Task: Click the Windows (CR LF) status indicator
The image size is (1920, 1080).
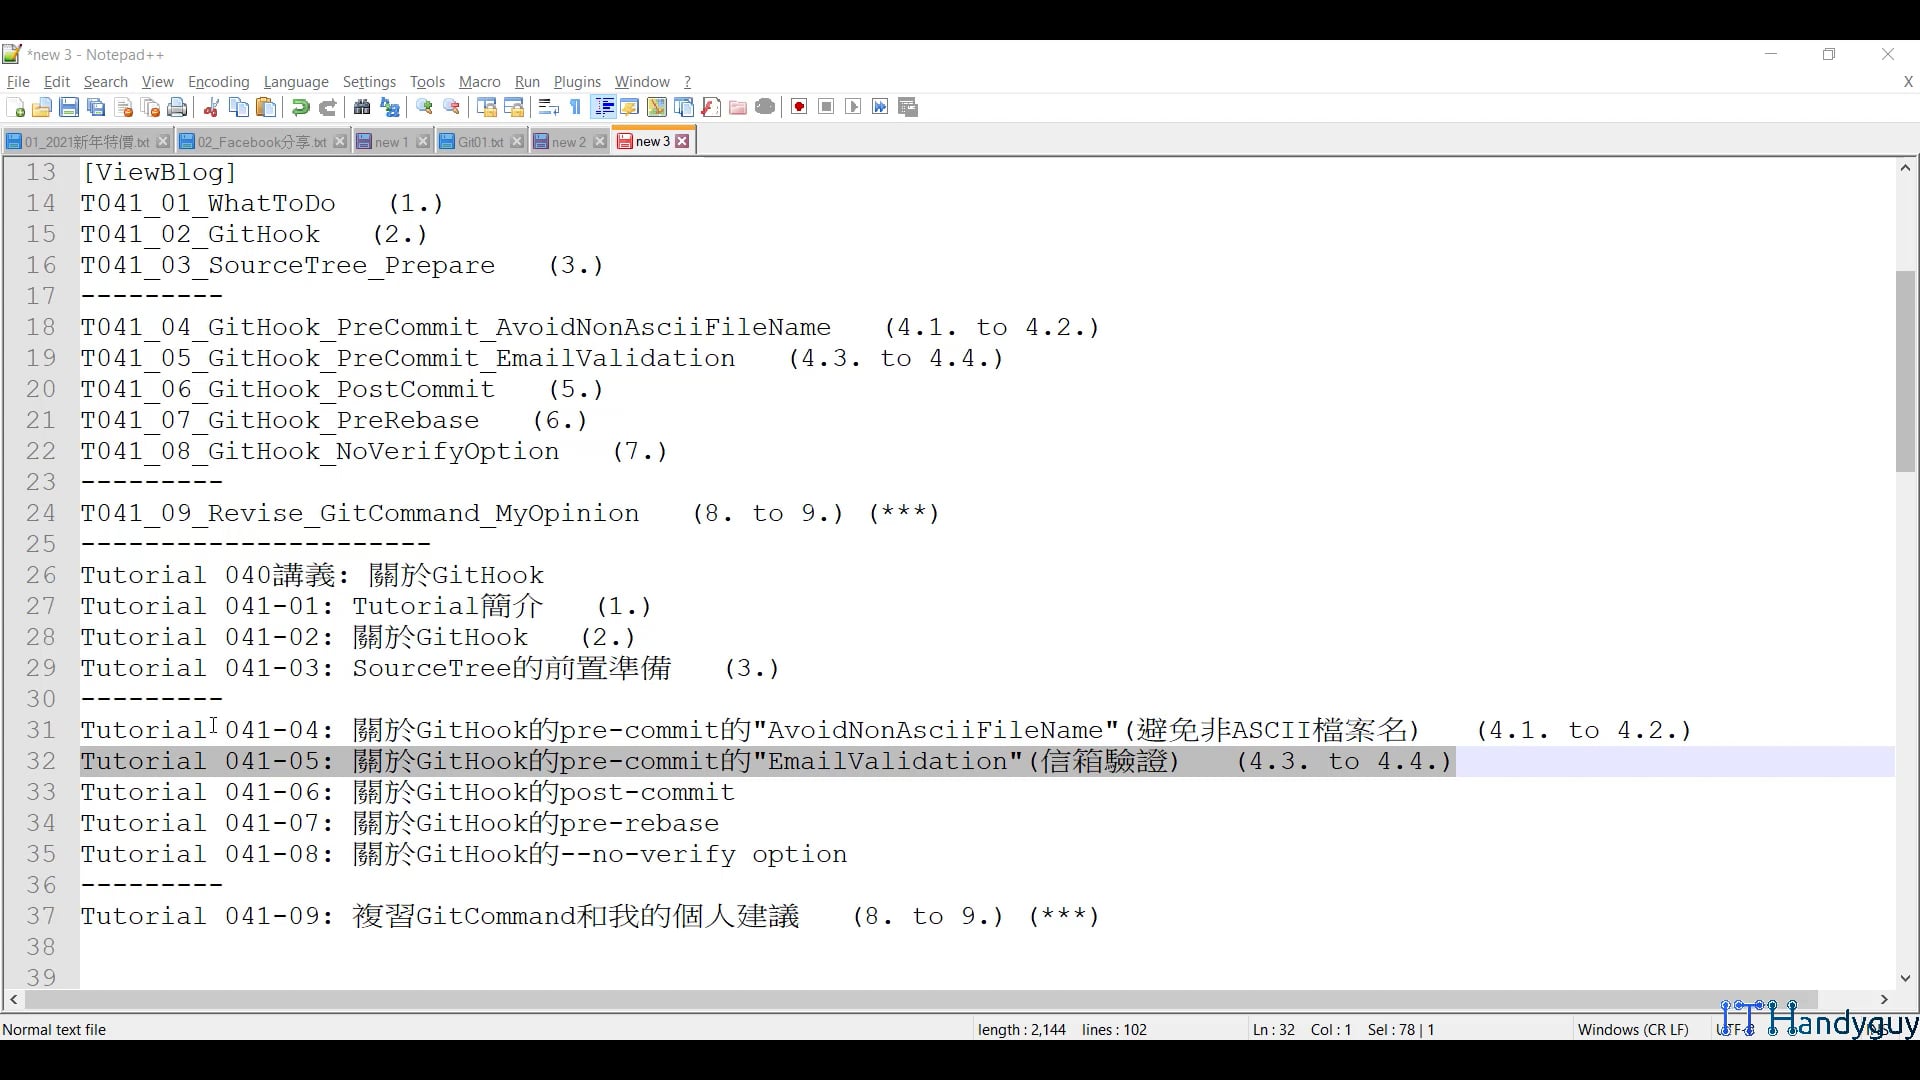Action: coord(1633,1029)
